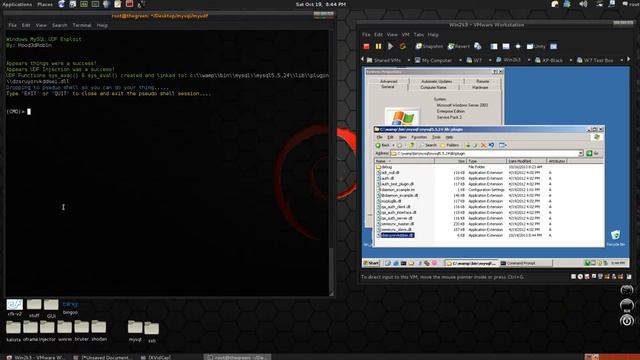Select the Computer Name tab
The width and height of the screenshot is (640, 360).
click(433, 87)
